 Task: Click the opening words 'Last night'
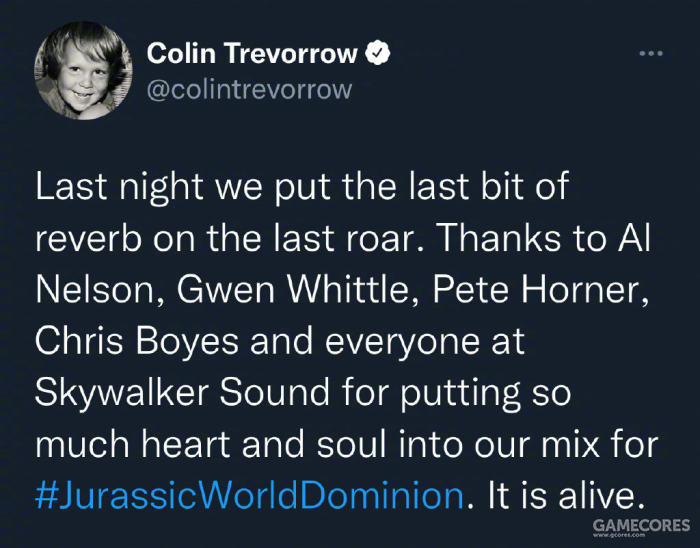click(x=119, y=186)
